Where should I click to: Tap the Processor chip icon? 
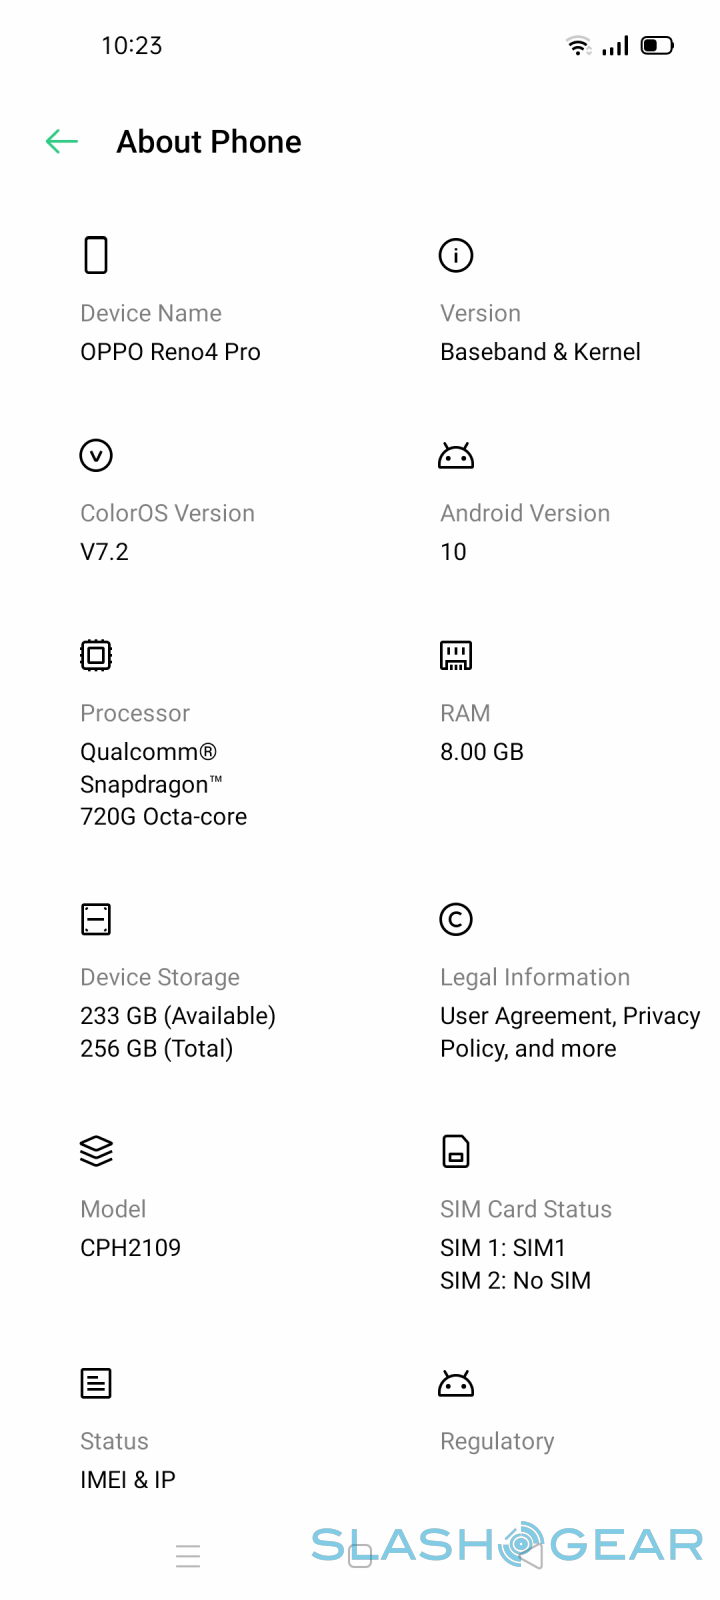[x=96, y=655]
